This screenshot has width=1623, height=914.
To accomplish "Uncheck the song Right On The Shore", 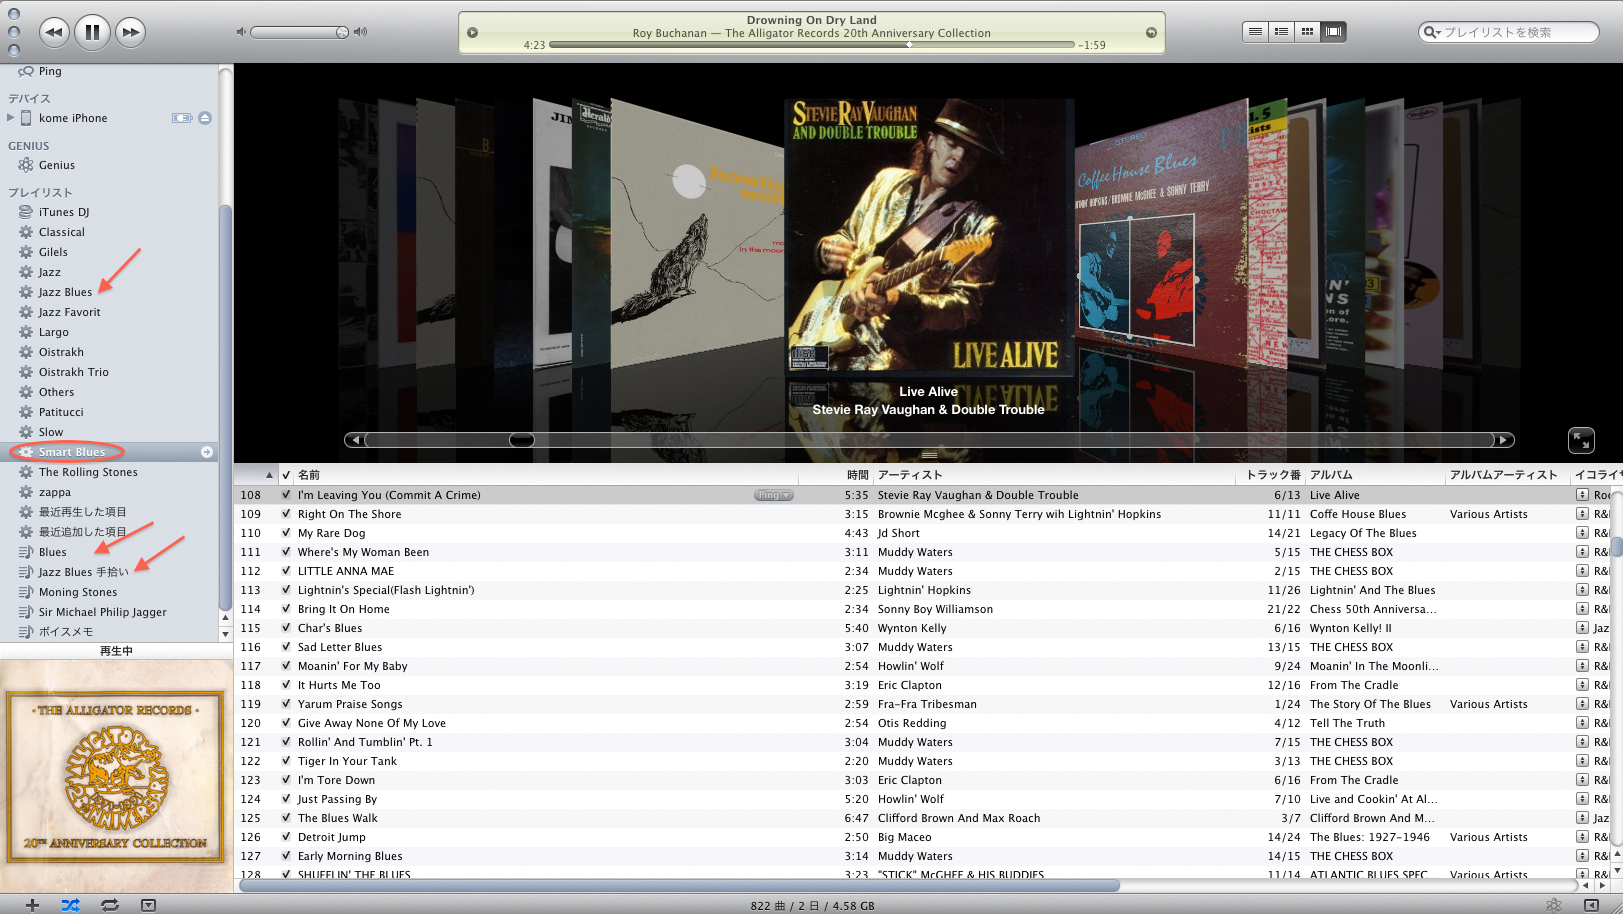I will (286, 514).
